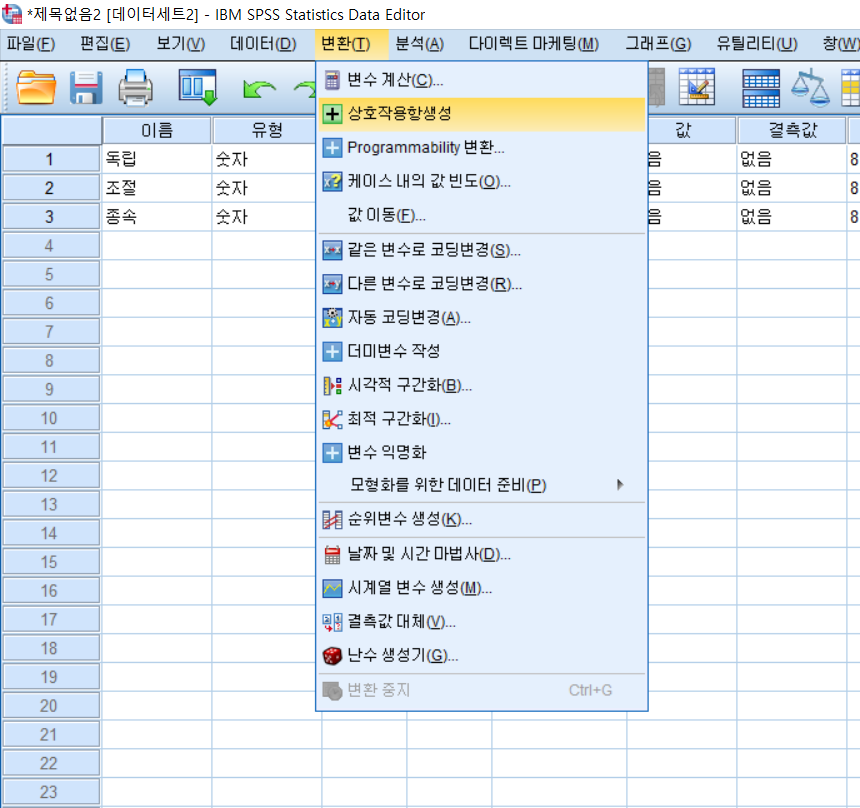
Task: Click icon beside 결측값 대체
Action: tap(332, 622)
